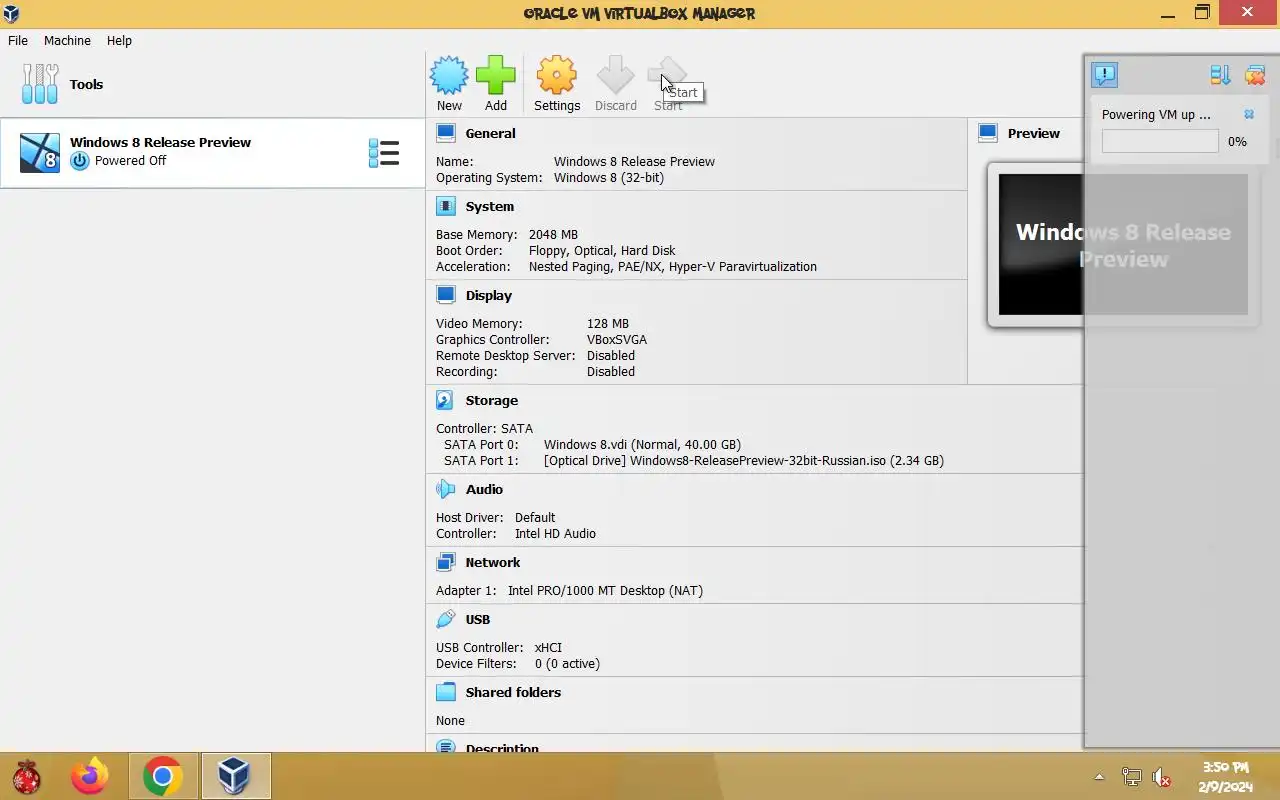Open the Storage section heading link
1280x800 pixels.
click(491, 400)
